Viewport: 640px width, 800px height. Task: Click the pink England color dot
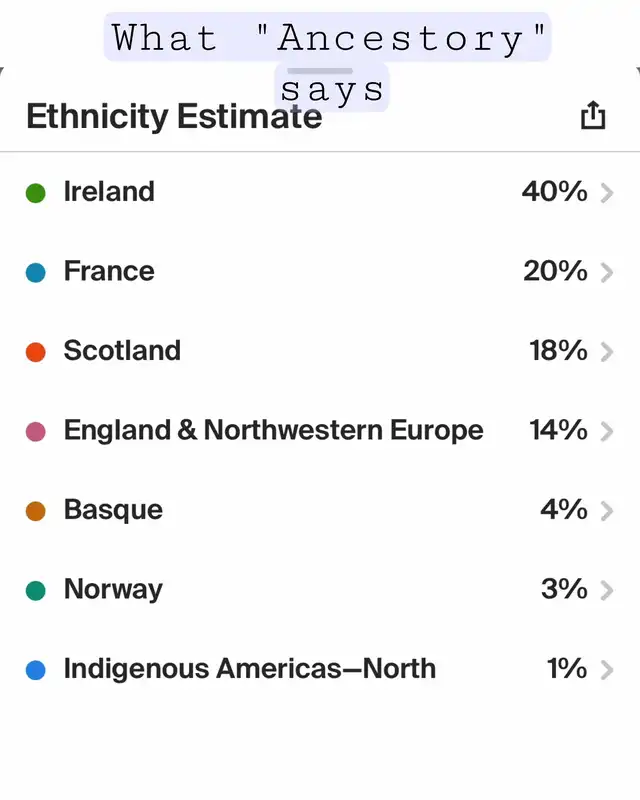(x=36, y=432)
